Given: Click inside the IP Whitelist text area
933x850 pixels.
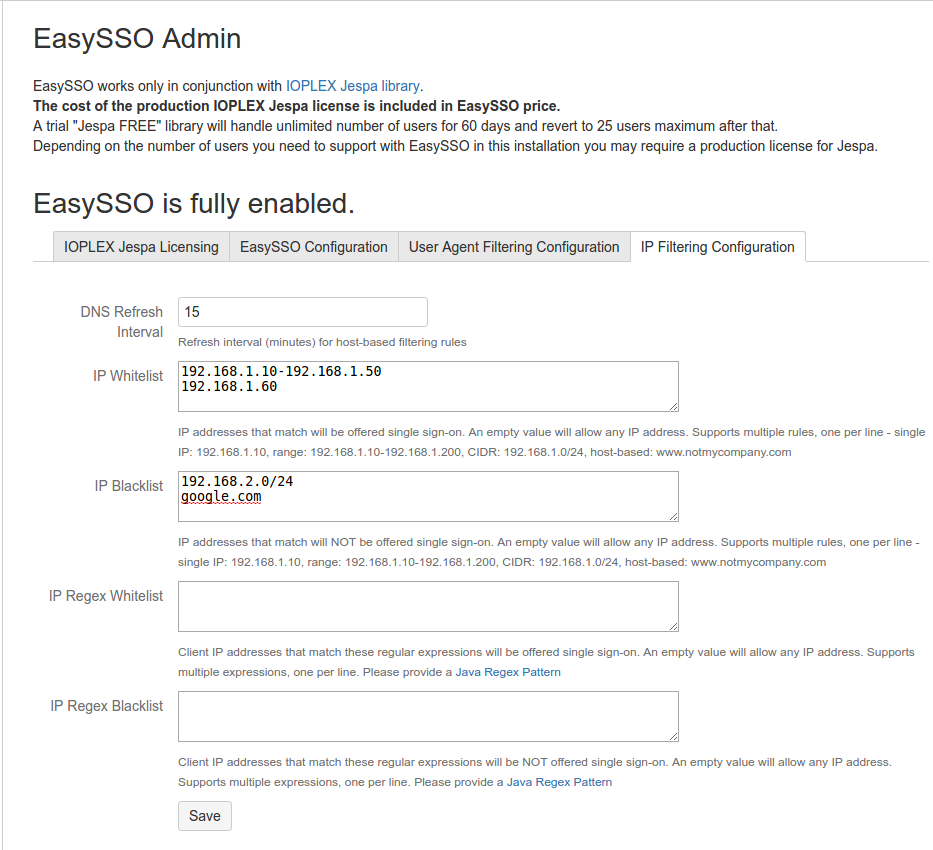Looking at the screenshot, I should click(428, 386).
